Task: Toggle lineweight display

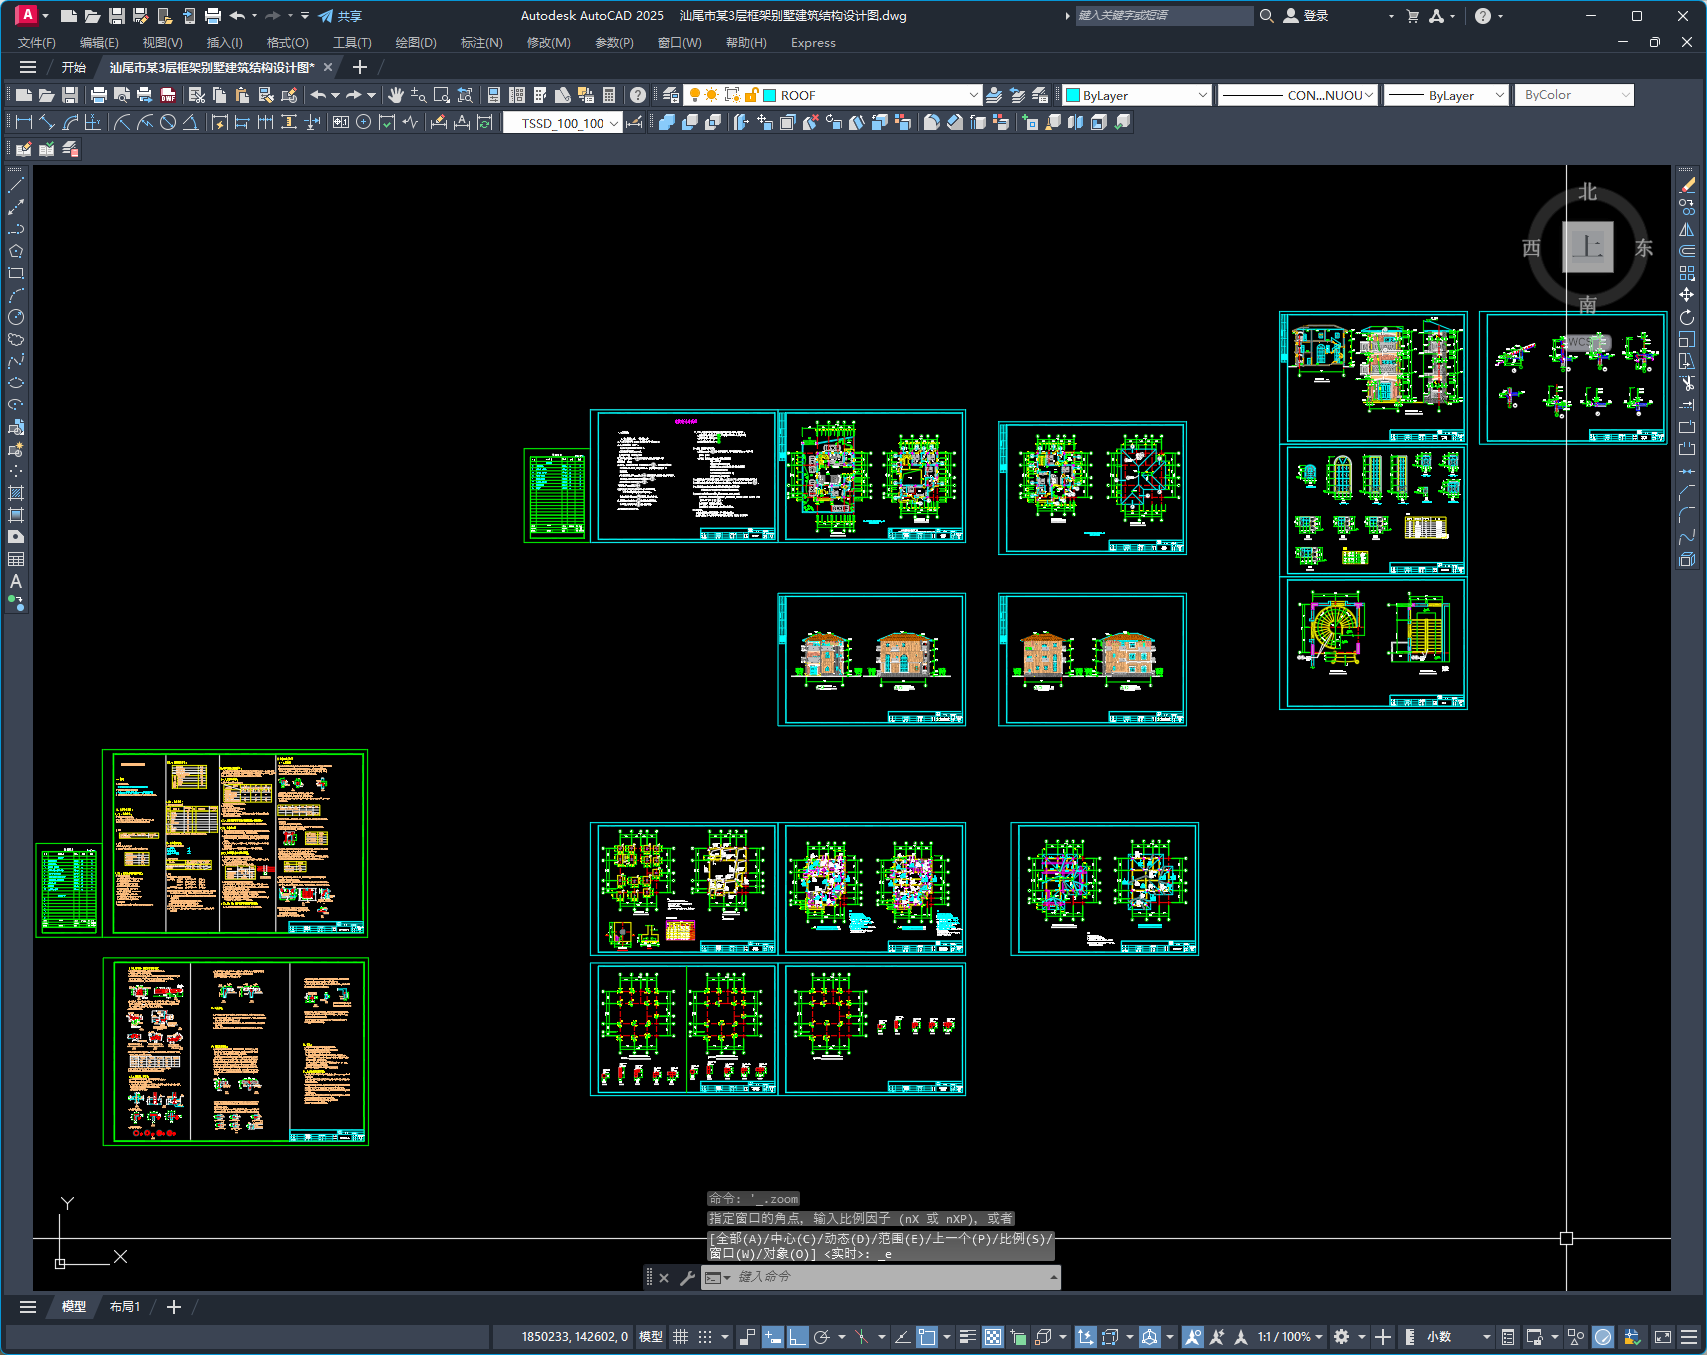Action: click(x=967, y=1337)
